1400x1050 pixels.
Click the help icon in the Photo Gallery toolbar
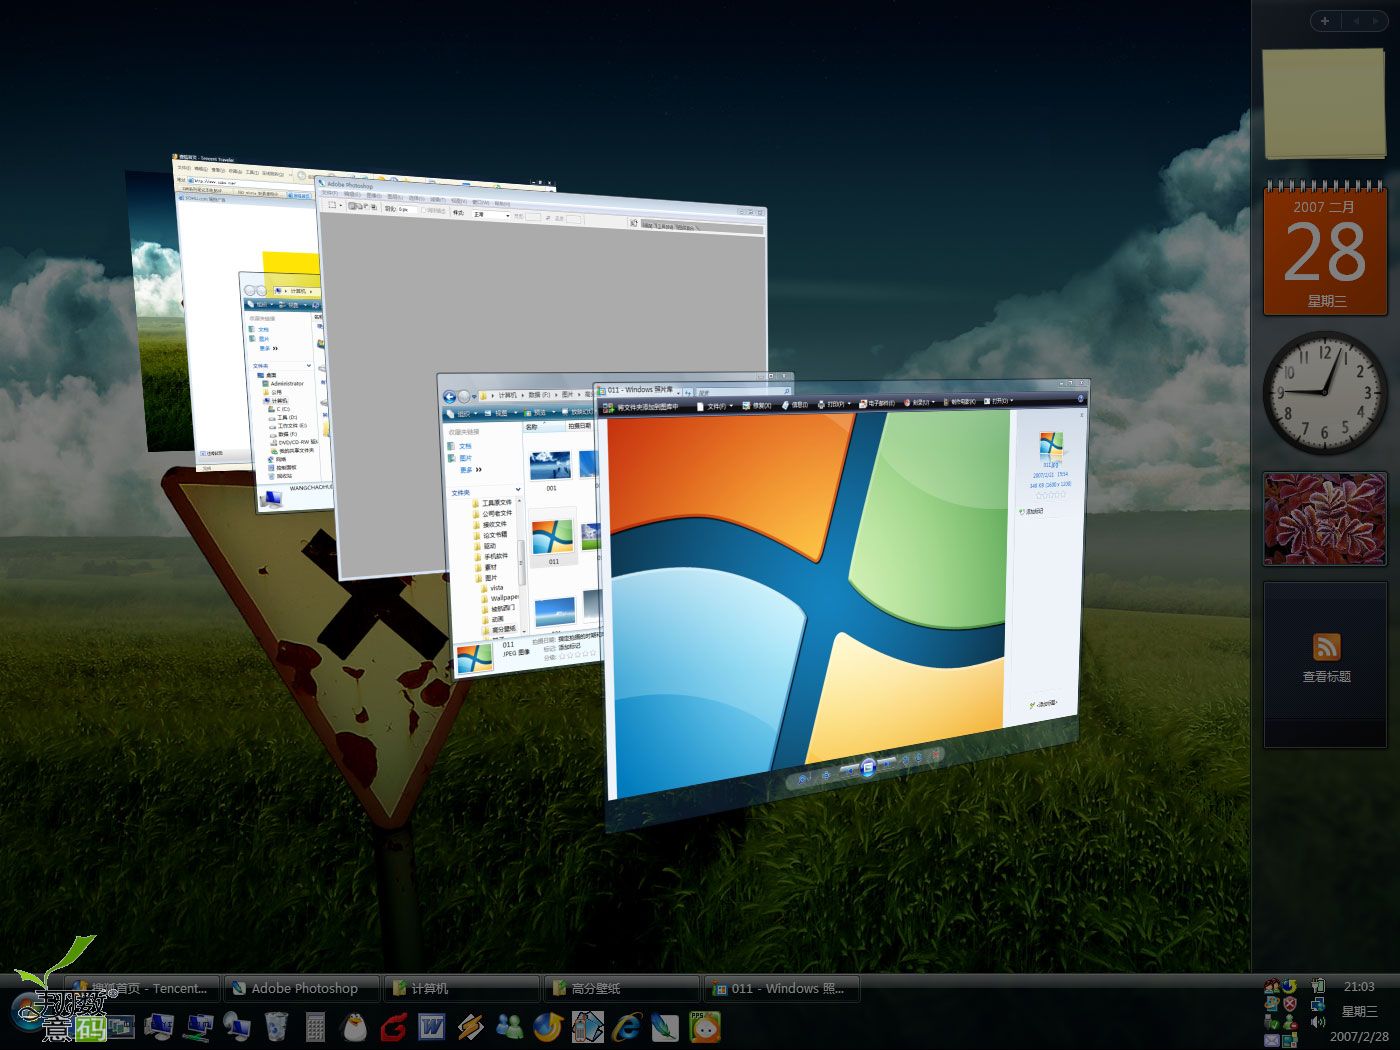click(x=1081, y=399)
